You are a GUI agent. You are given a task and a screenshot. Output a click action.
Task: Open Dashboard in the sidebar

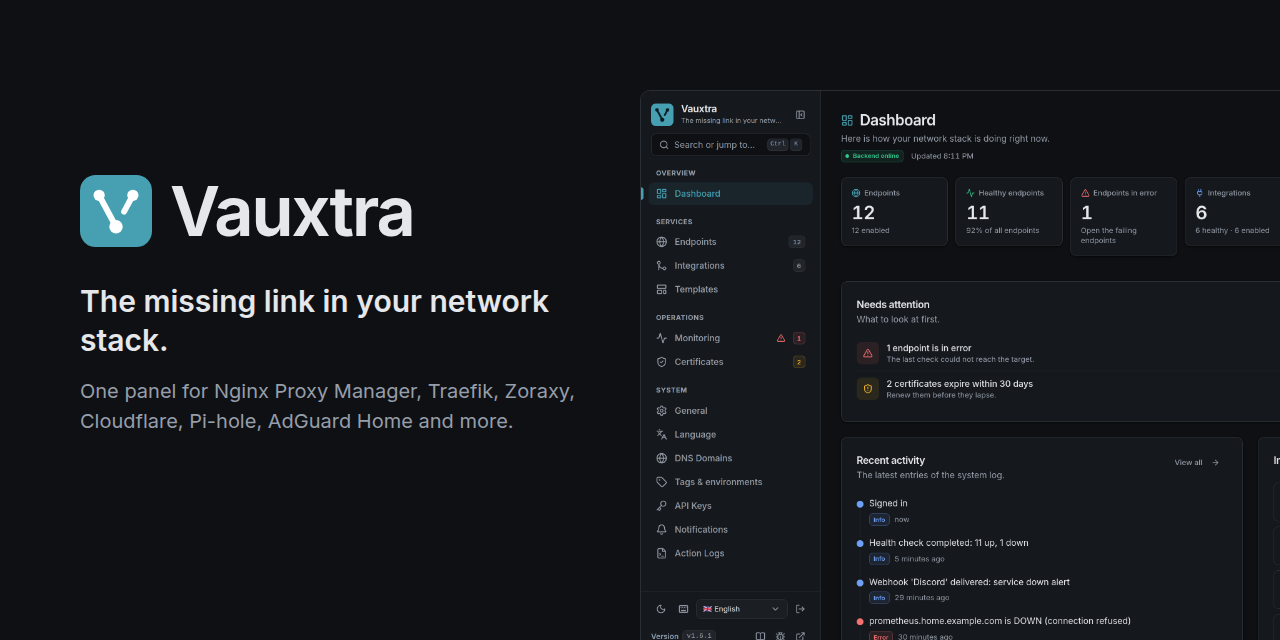[731, 194]
